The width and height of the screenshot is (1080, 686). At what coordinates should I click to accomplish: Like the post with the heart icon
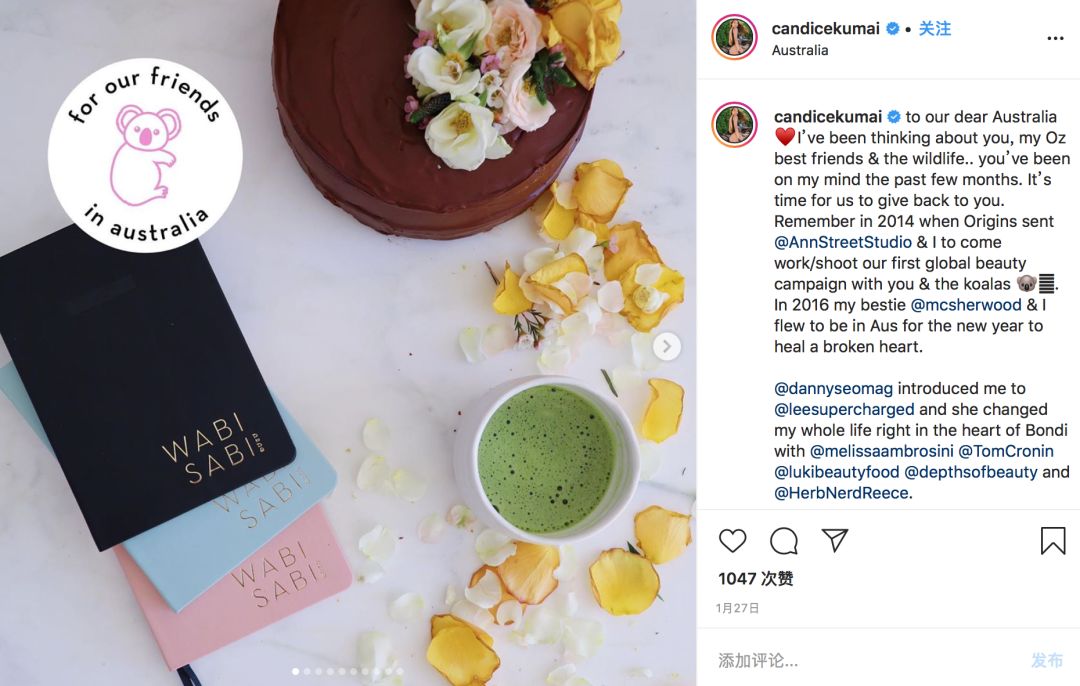tap(732, 541)
